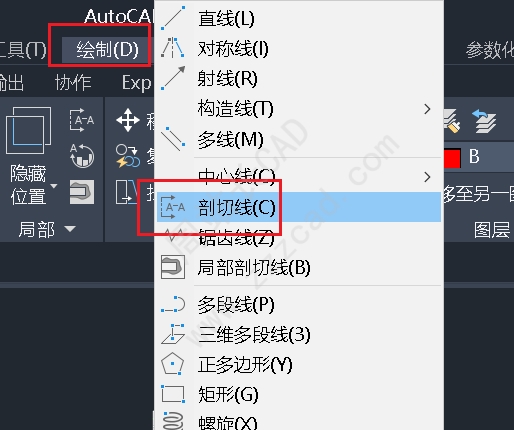514x430 pixels.
Task: Click the 局部剖切线(B) icon
Action: pyautogui.click(x=173, y=267)
